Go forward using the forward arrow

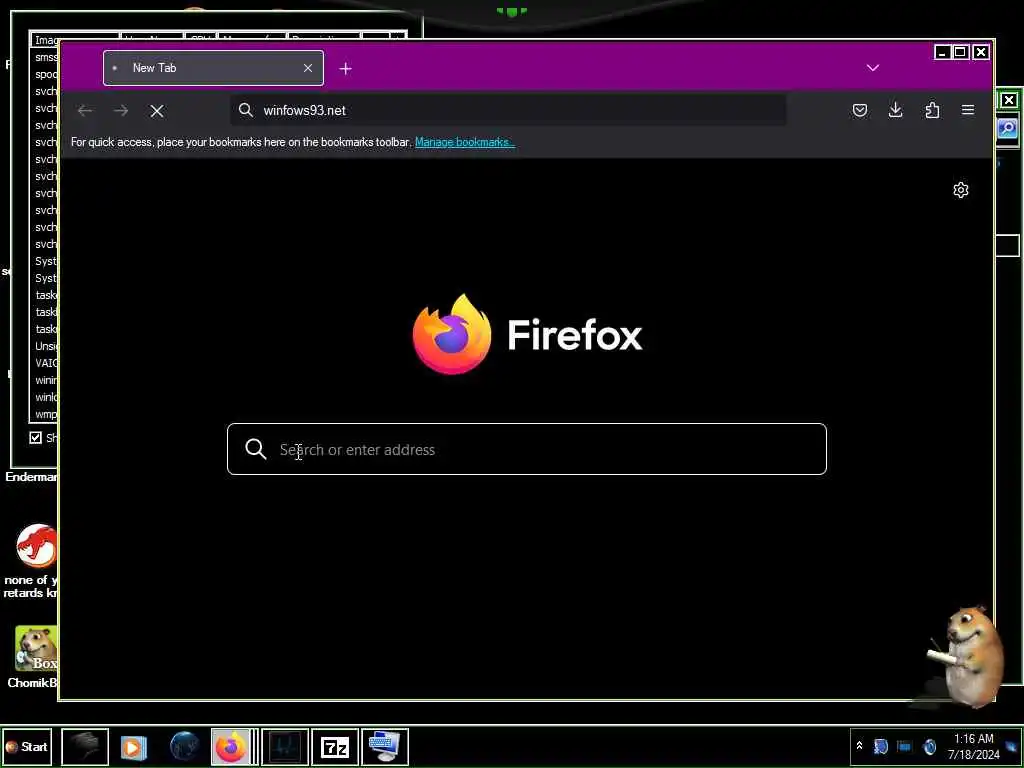pyautogui.click(x=121, y=111)
